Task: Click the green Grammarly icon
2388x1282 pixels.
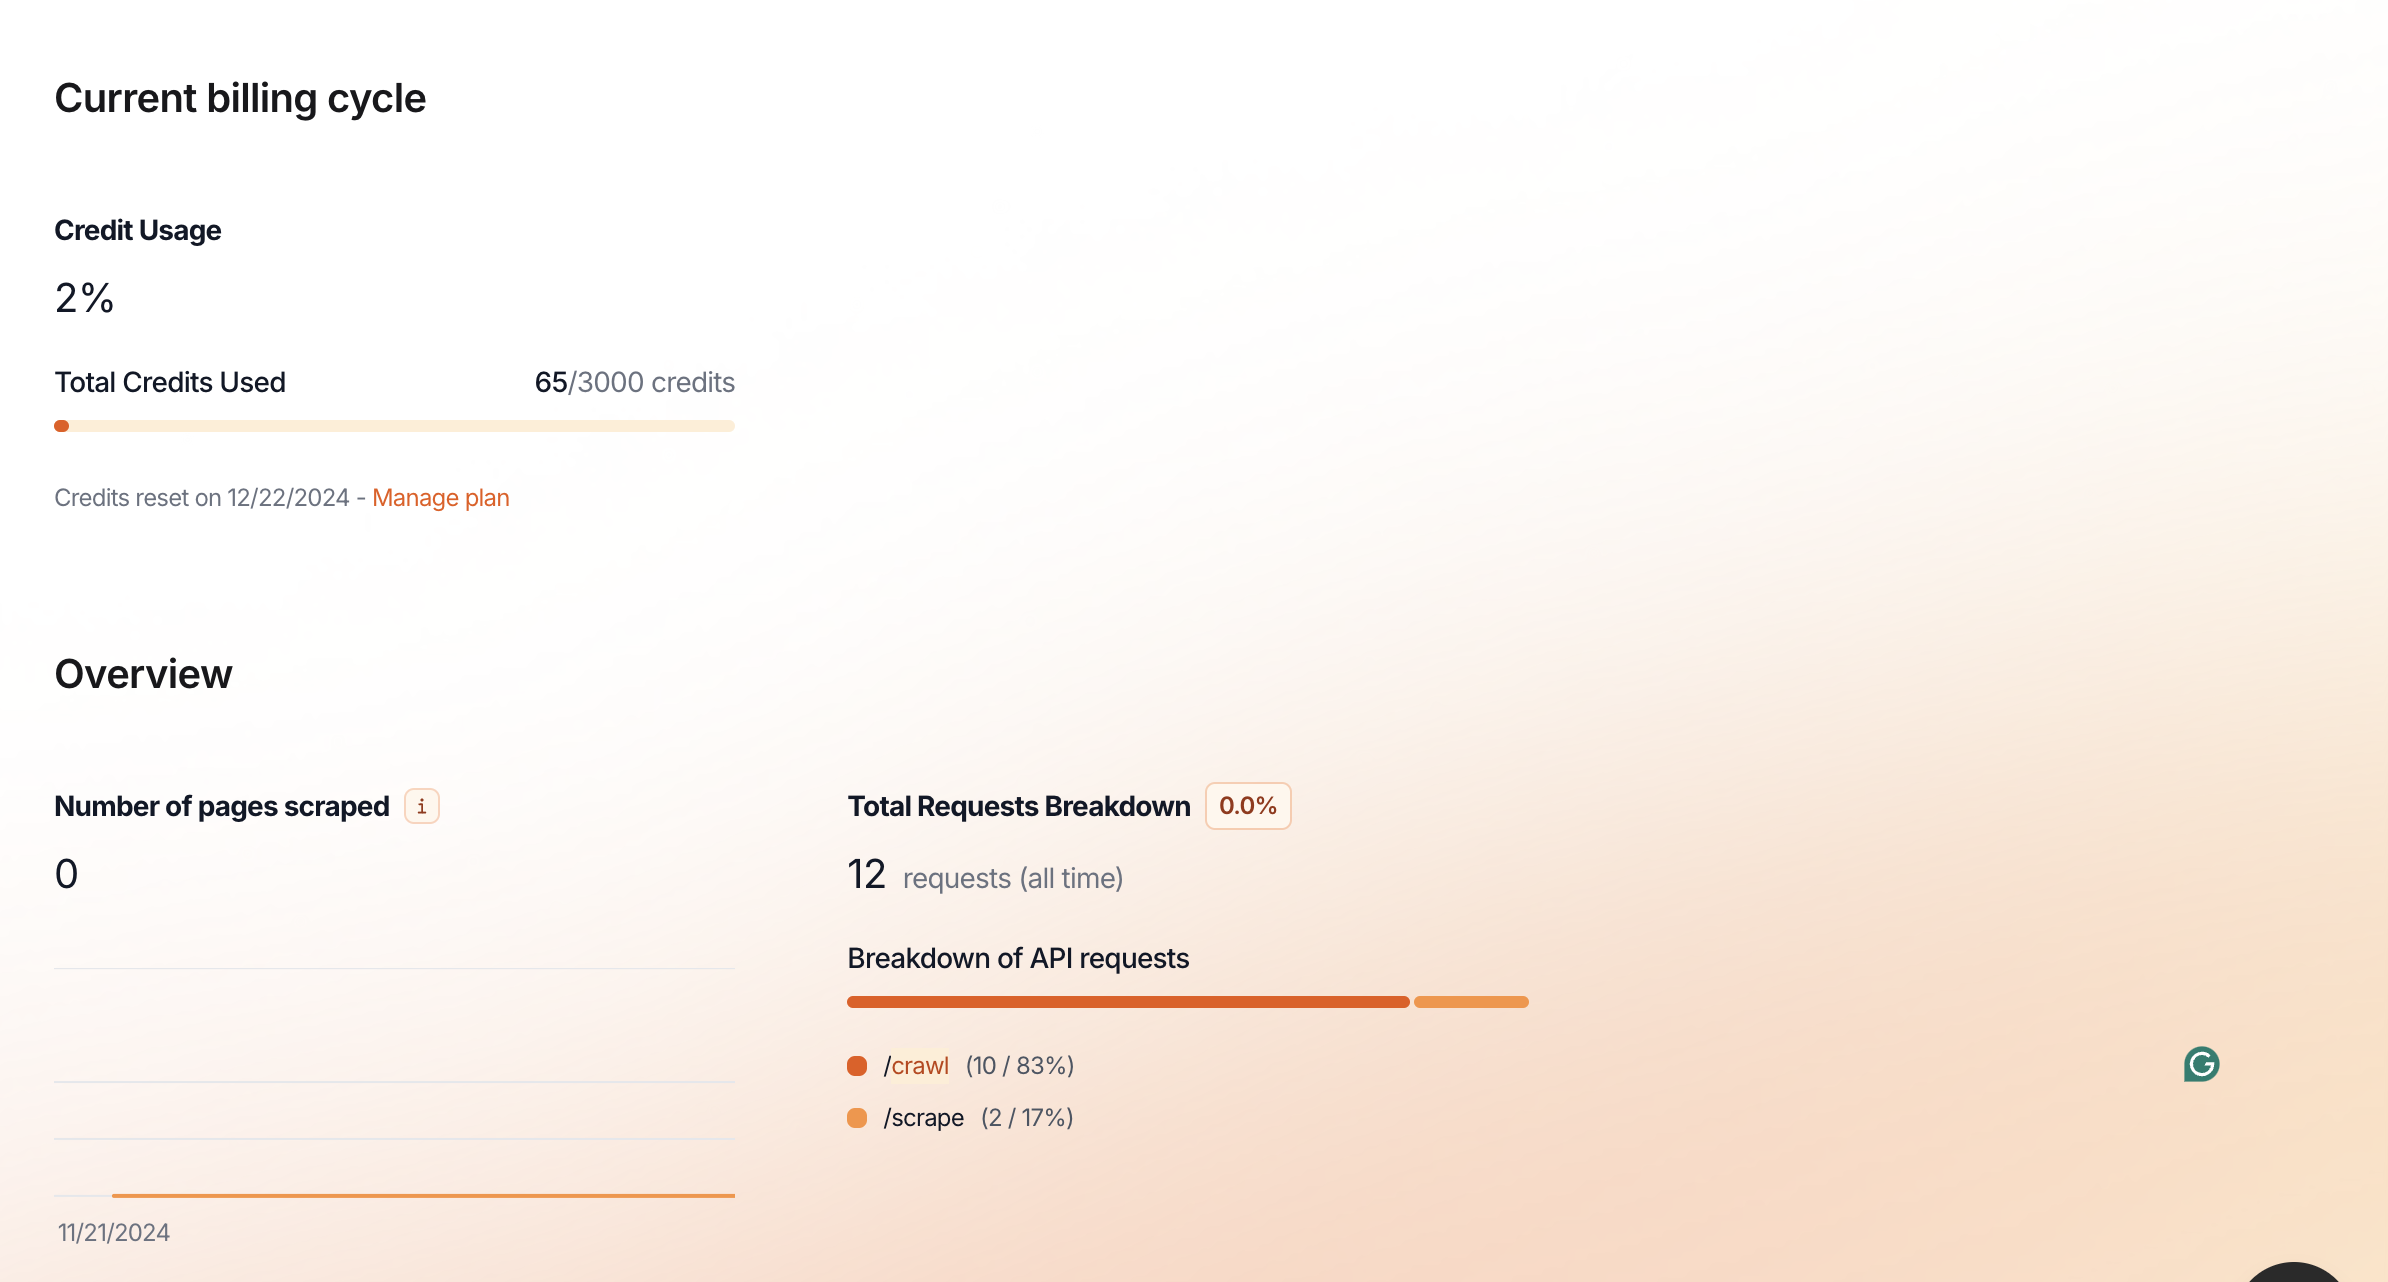Action: 2201,1064
